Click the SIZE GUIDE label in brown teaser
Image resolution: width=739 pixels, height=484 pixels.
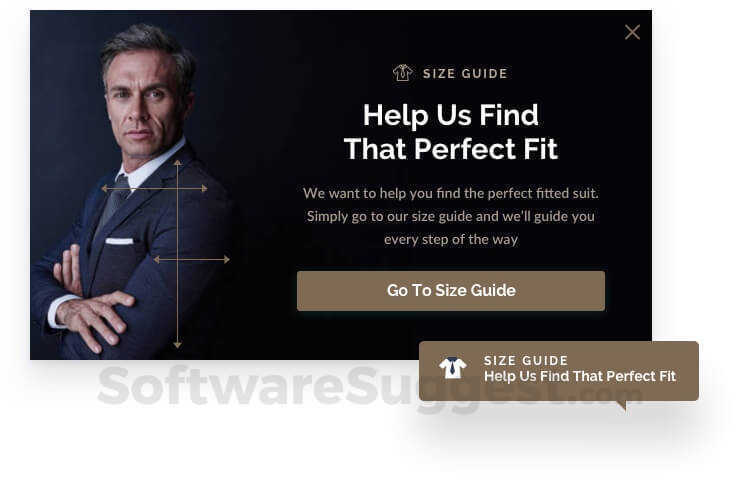[526, 361]
